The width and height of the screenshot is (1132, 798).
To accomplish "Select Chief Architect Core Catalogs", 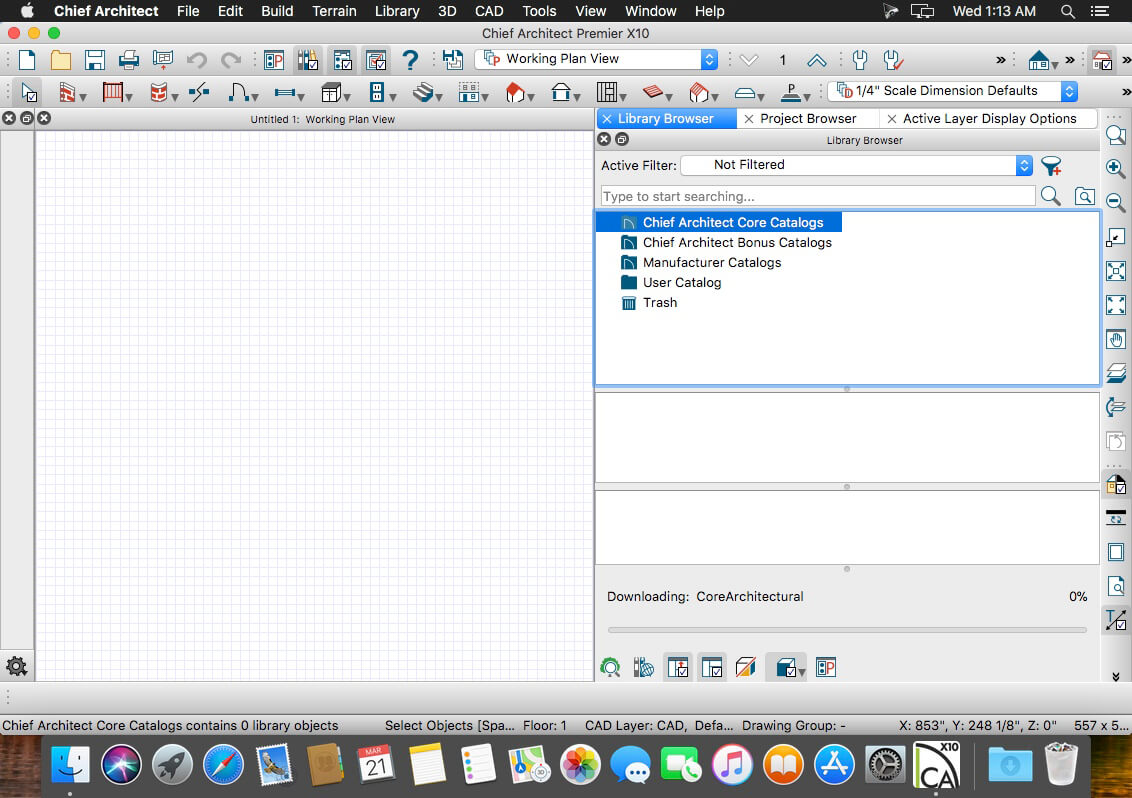I will [733, 222].
